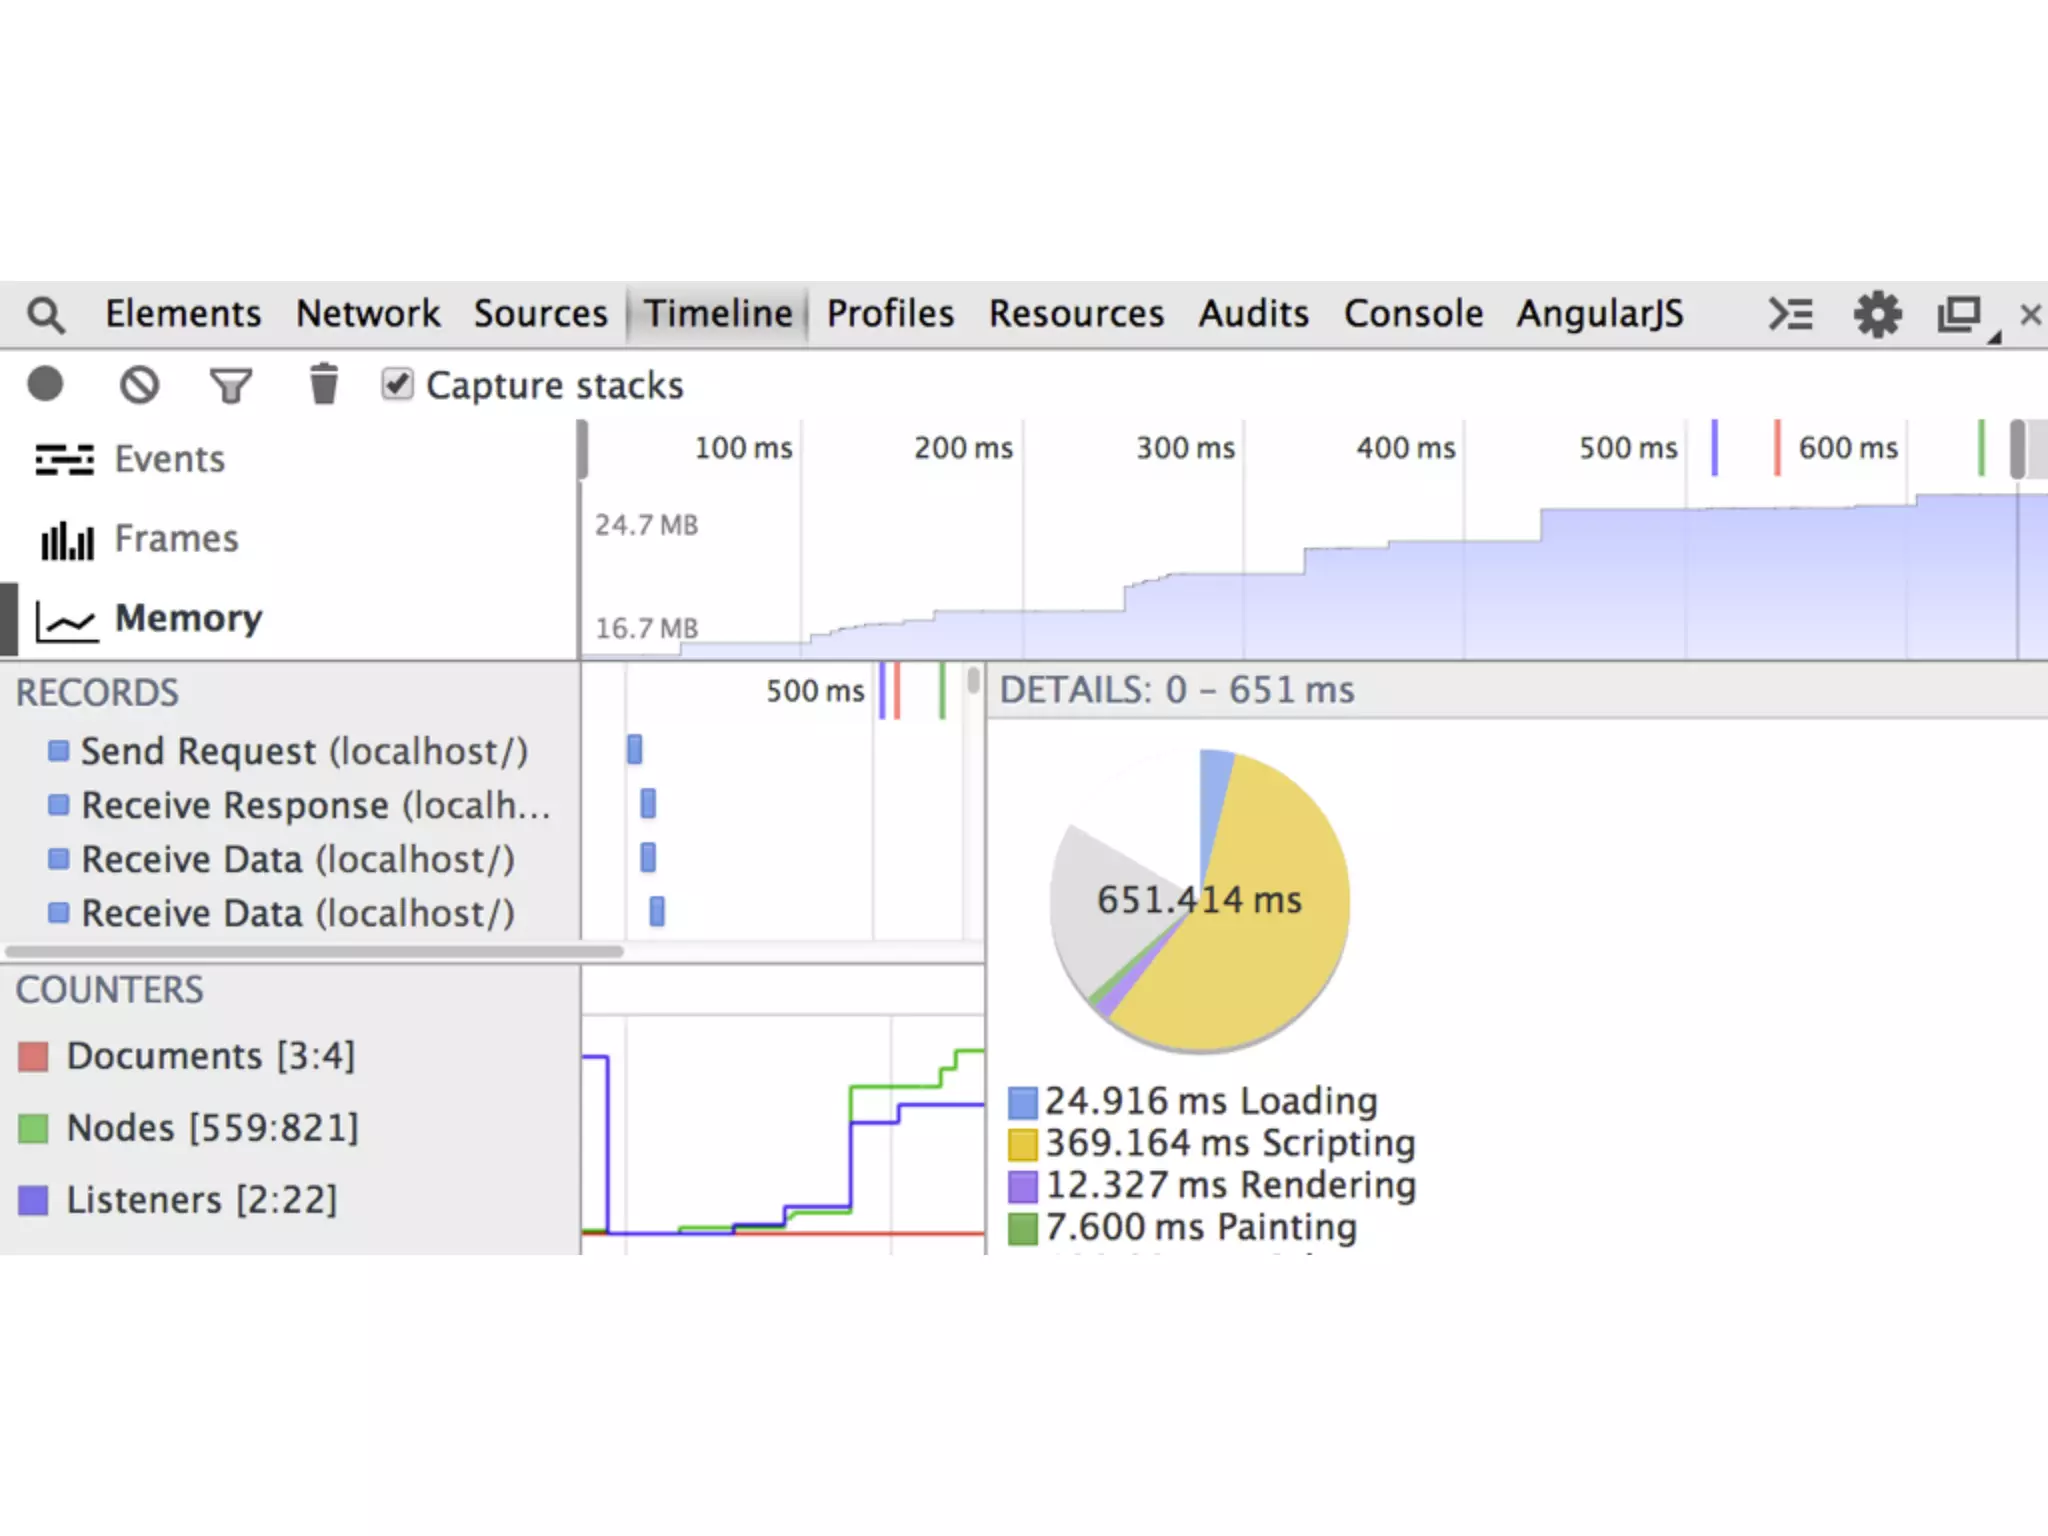Select the Events timeline view
Viewport: 2048px width, 1536px height.
click(x=168, y=459)
